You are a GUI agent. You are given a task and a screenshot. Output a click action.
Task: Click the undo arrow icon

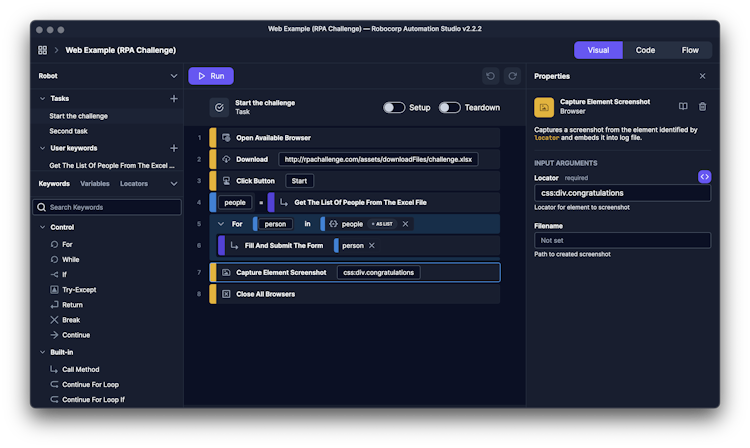click(x=490, y=76)
